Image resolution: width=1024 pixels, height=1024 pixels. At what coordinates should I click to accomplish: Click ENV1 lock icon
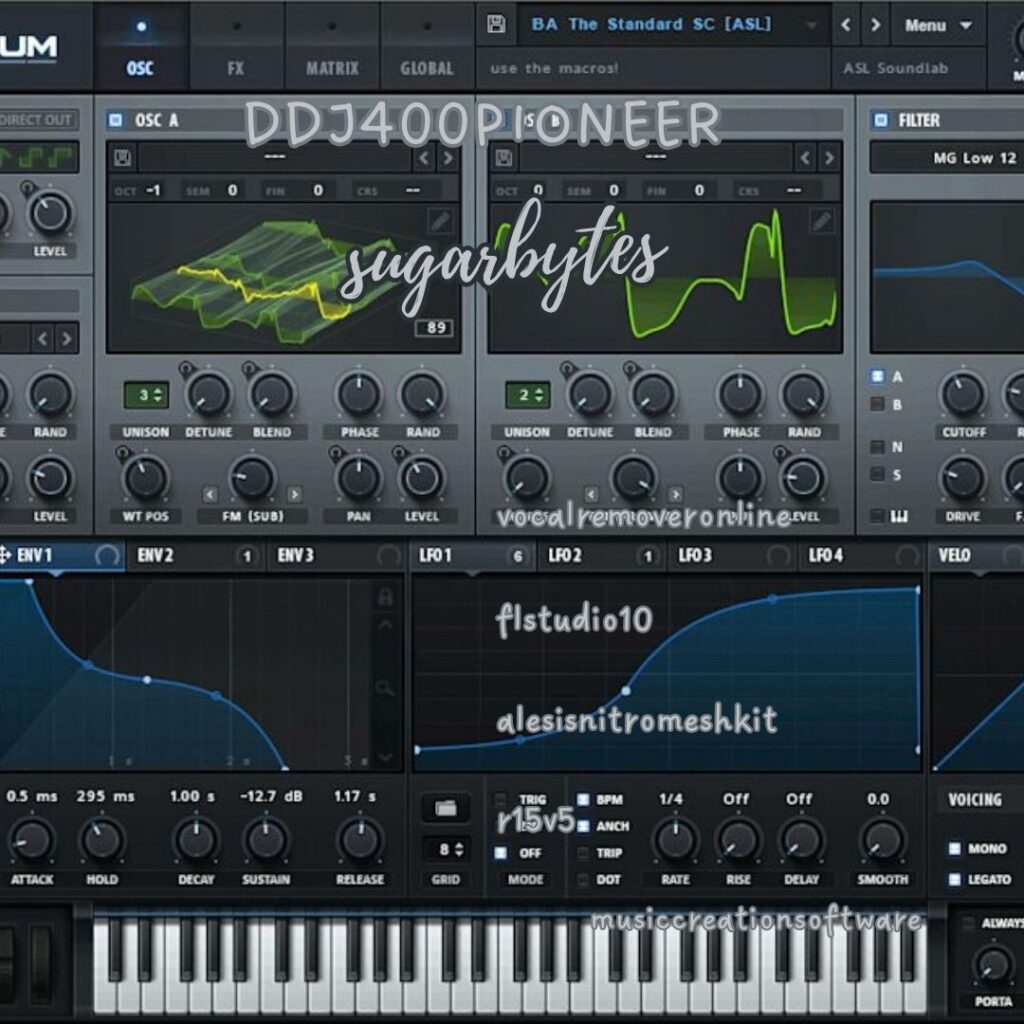(x=385, y=596)
